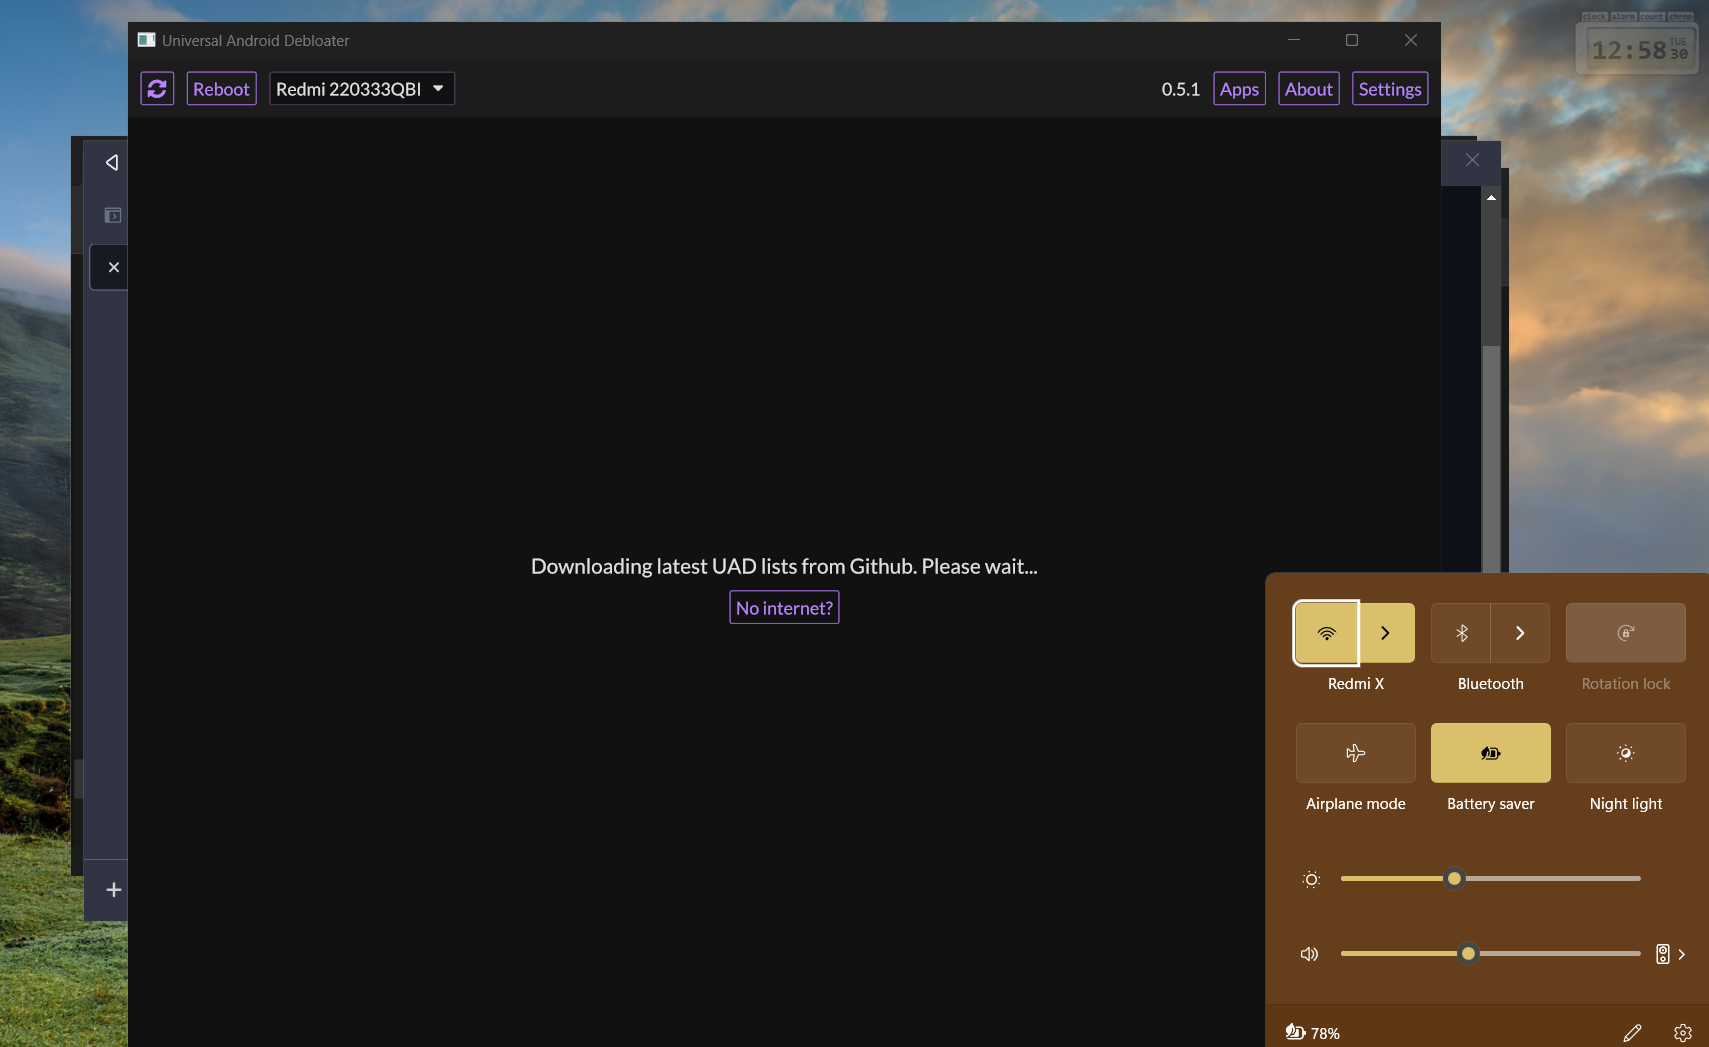This screenshot has height=1047, width=1709.
Task: Select the count tab on clock widget
Action: [1652, 17]
